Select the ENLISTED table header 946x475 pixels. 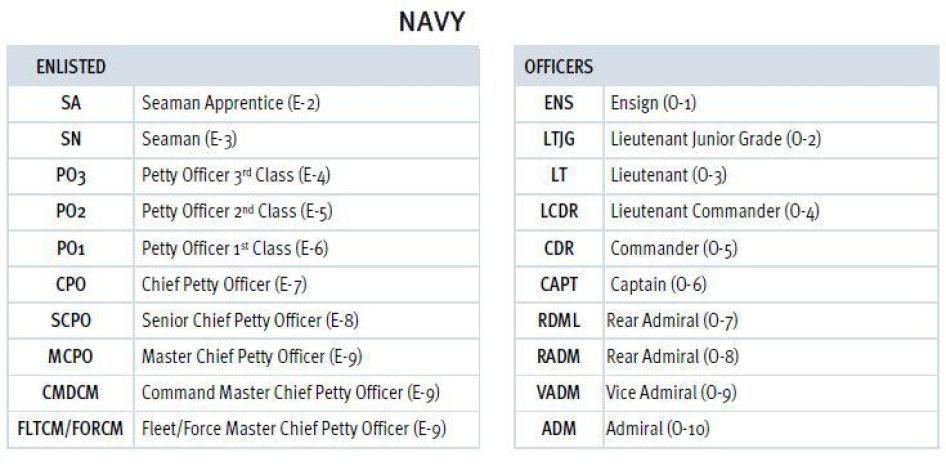(x=71, y=67)
